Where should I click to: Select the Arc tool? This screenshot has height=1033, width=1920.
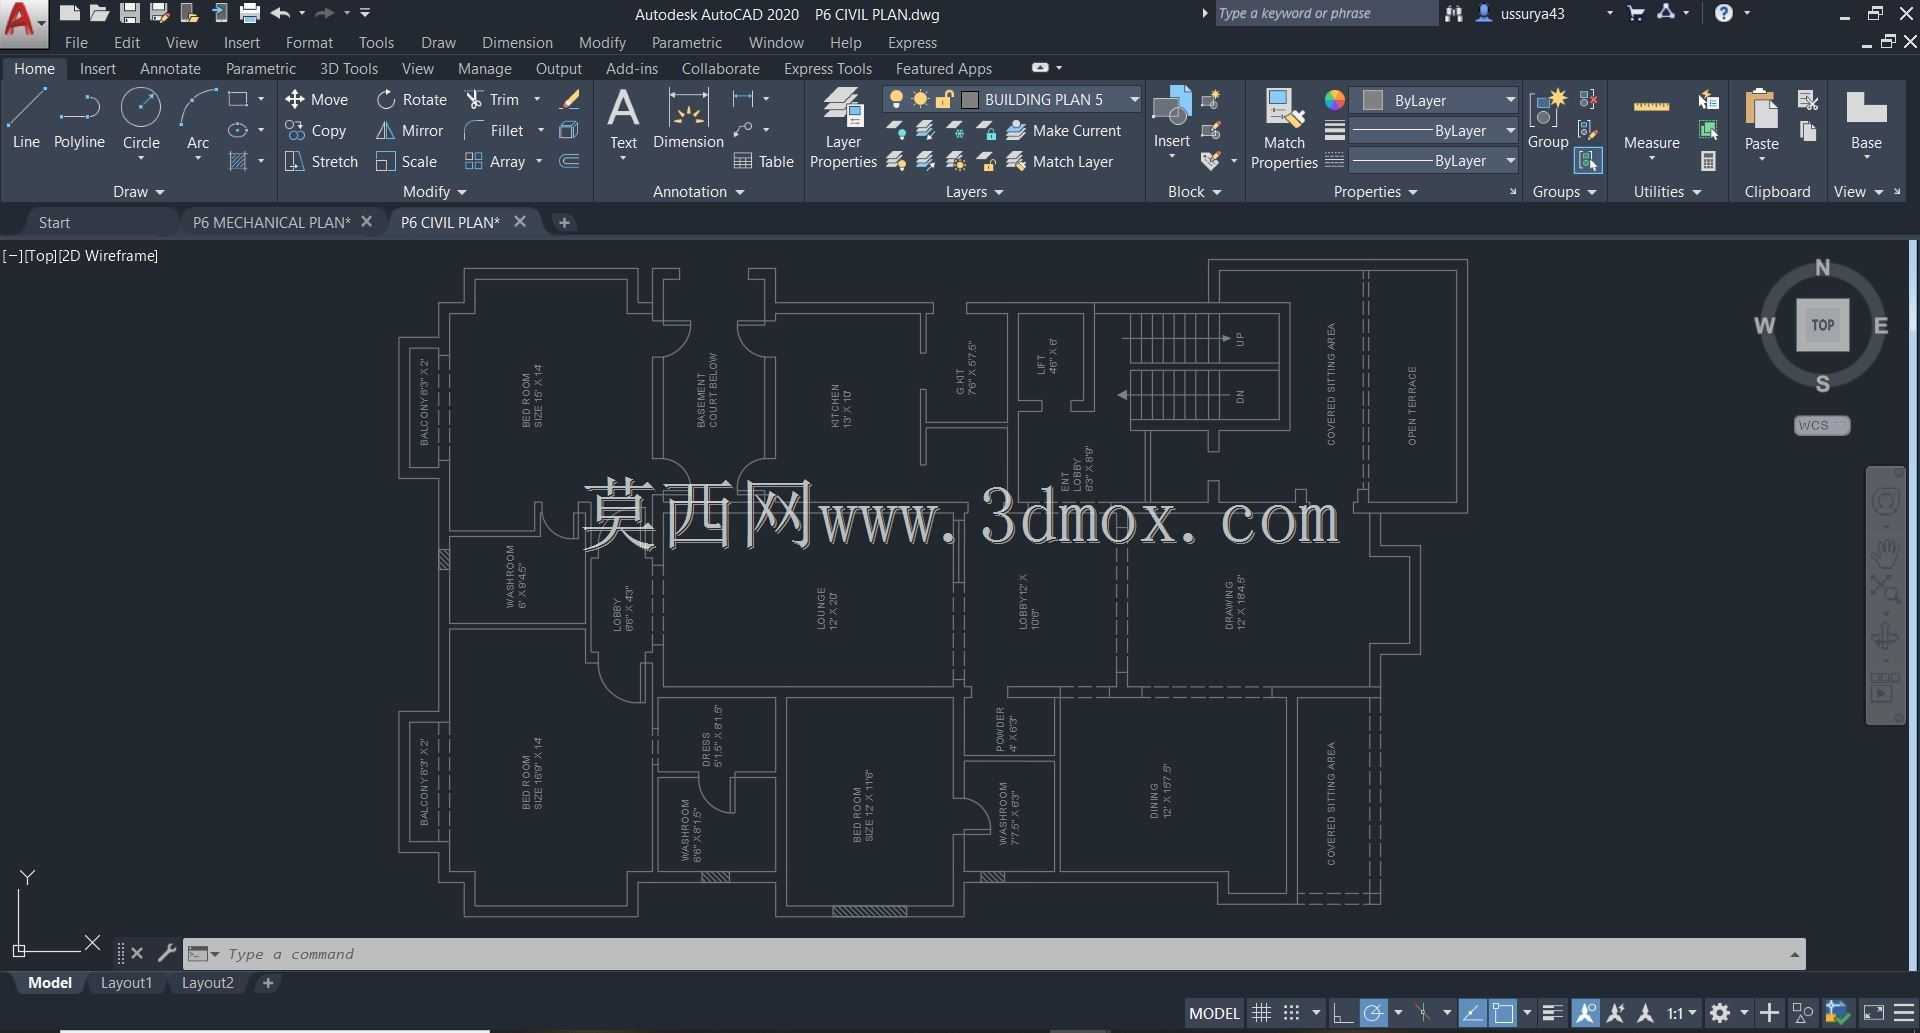coord(198,118)
